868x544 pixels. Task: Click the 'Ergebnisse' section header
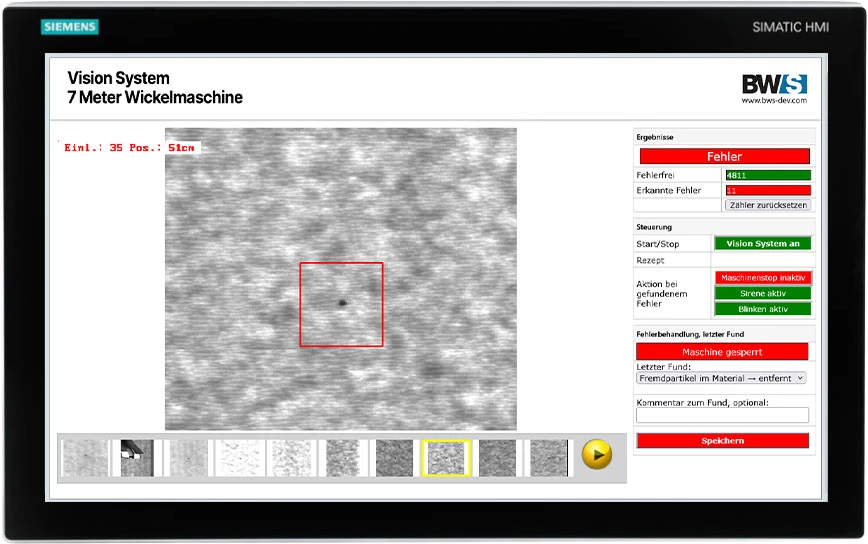click(655, 137)
